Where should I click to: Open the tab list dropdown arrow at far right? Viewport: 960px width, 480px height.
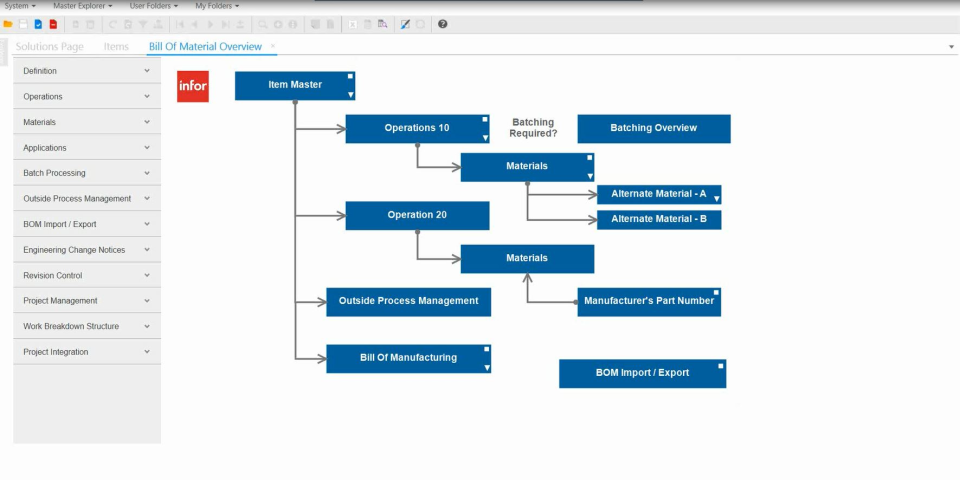click(951, 47)
